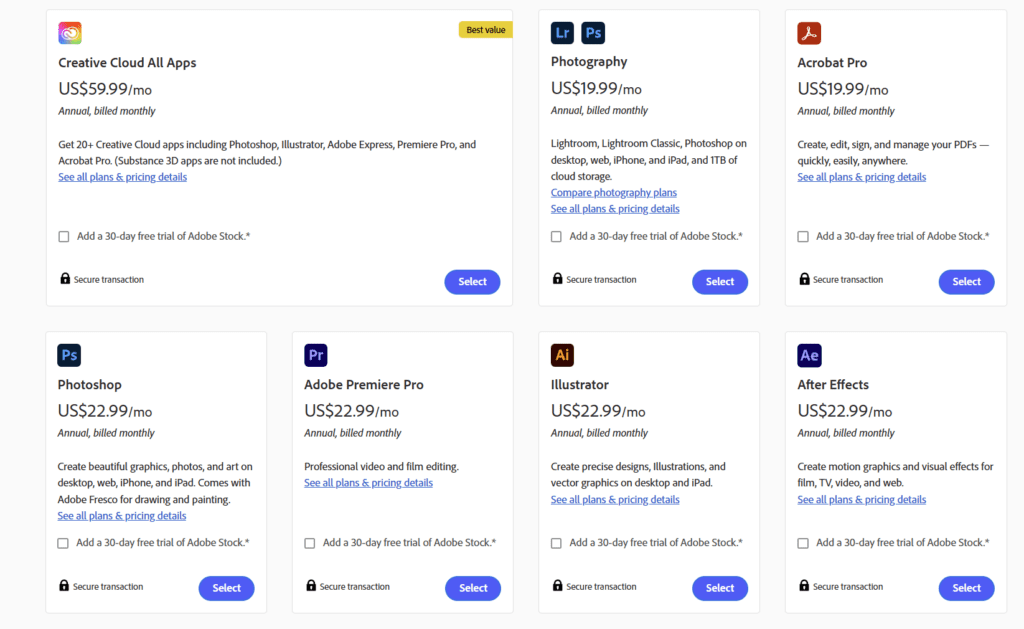Click the Ps icon in Photography card
The image size is (1024, 629).
coord(593,33)
